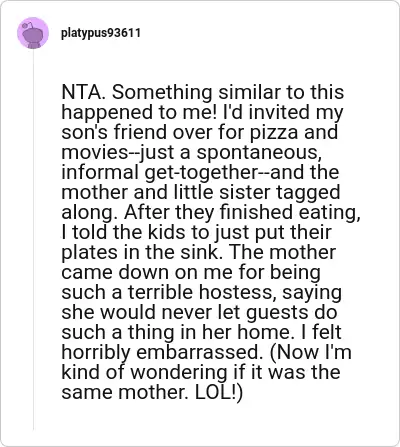The image size is (400, 447).
Task: Open the platypus93611 user profile
Action: tap(101, 33)
